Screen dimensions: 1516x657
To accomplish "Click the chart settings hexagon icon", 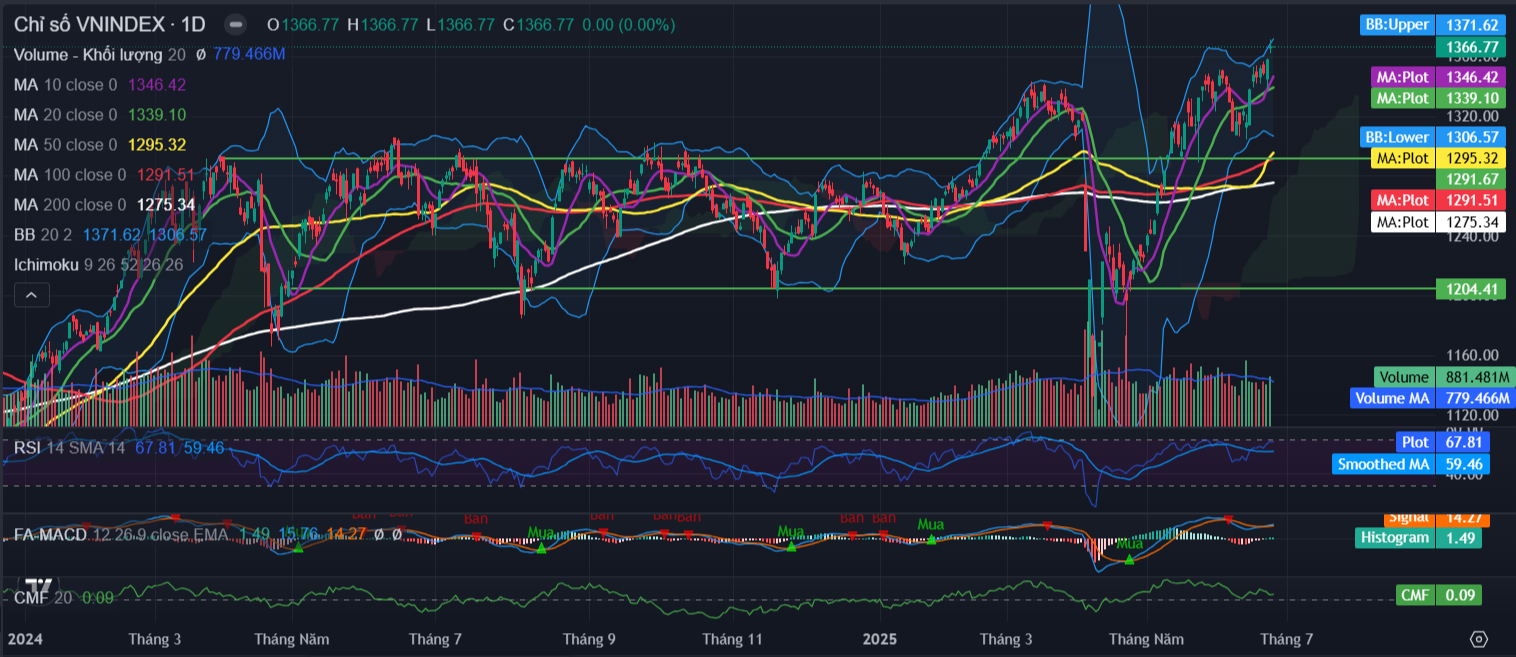I will 1479,639.
